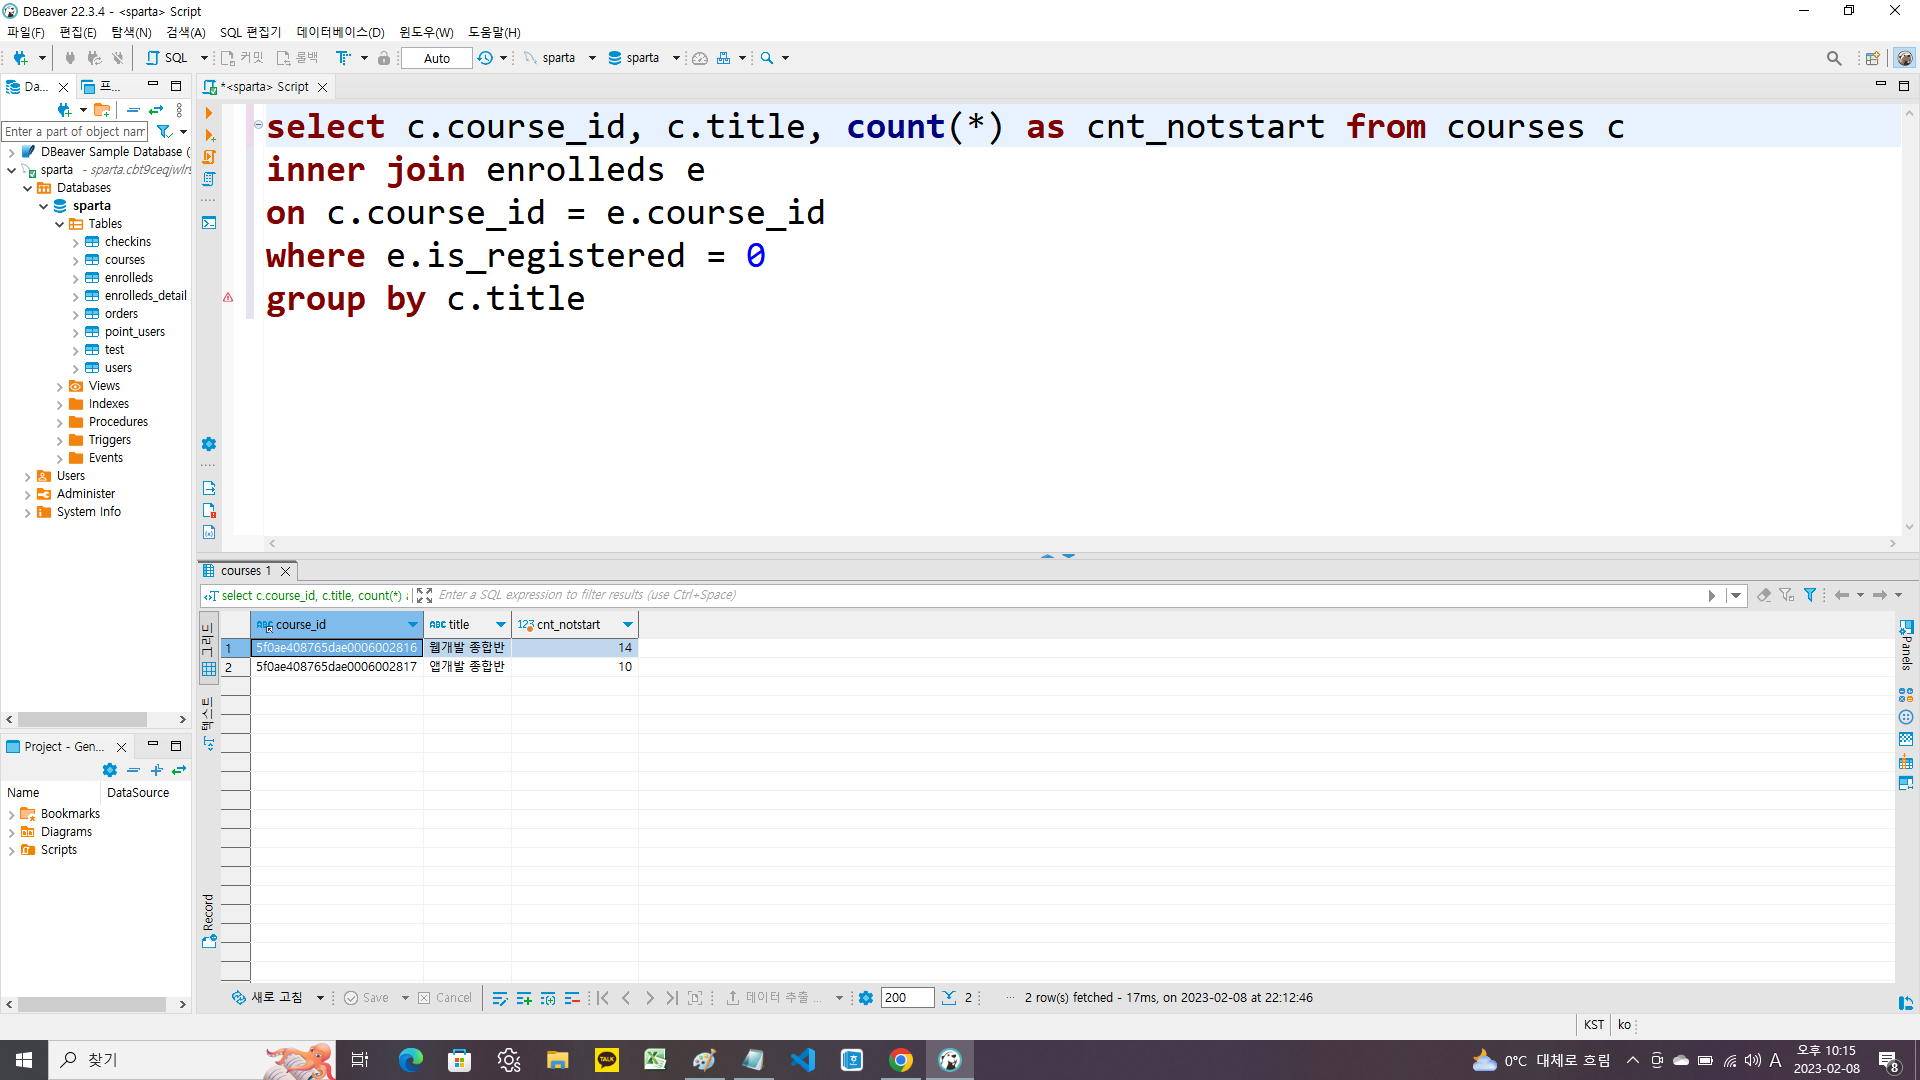The image size is (1920, 1080).
Task: Expand the Users node in navigator
Action: [28, 476]
